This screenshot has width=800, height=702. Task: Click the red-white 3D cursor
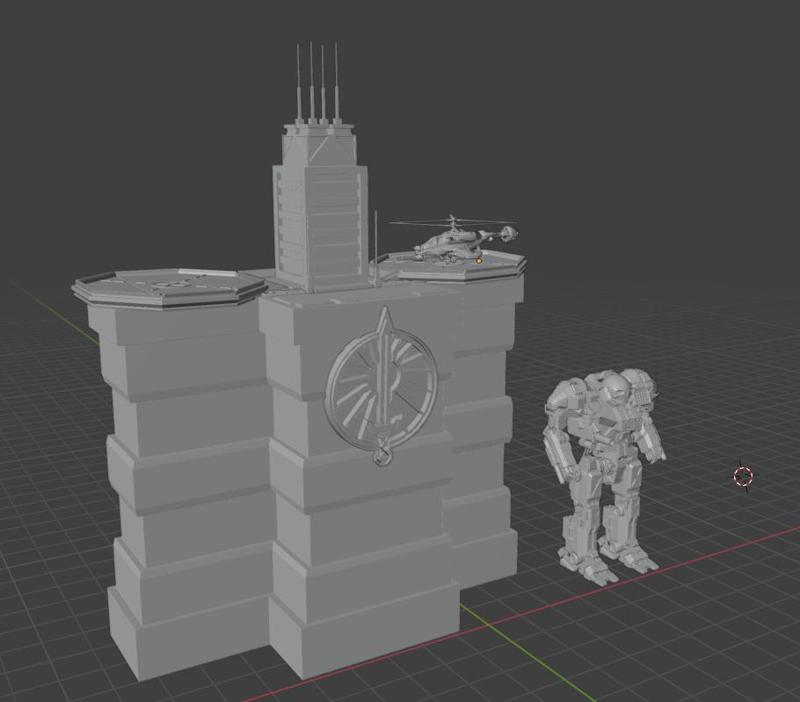click(743, 477)
